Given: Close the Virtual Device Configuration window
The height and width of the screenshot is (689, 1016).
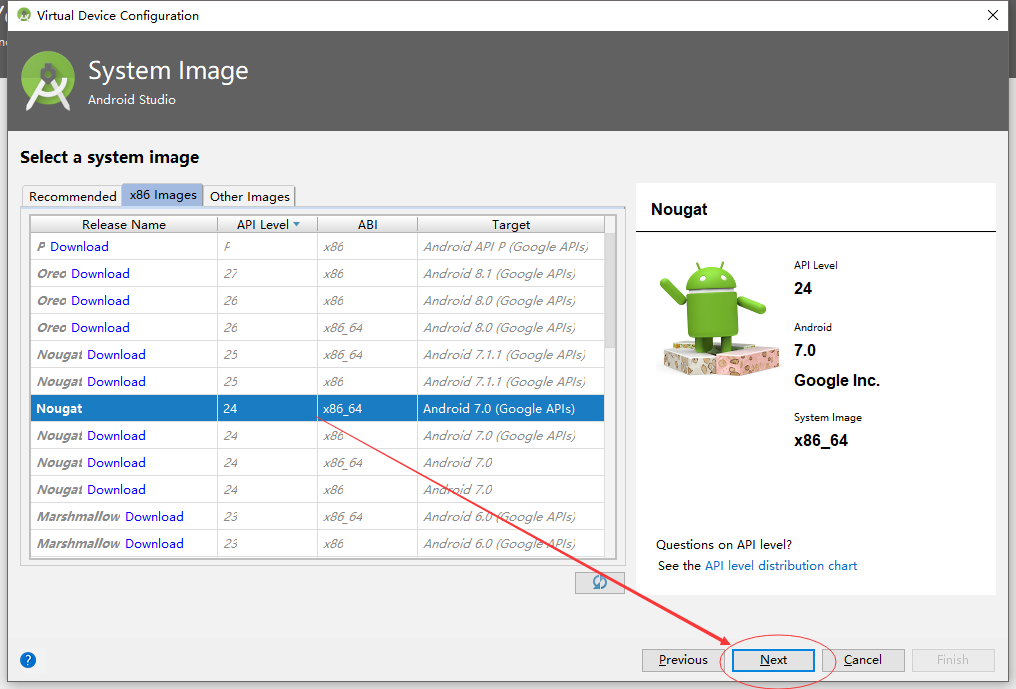Looking at the screenshot, I should point(992,15).
